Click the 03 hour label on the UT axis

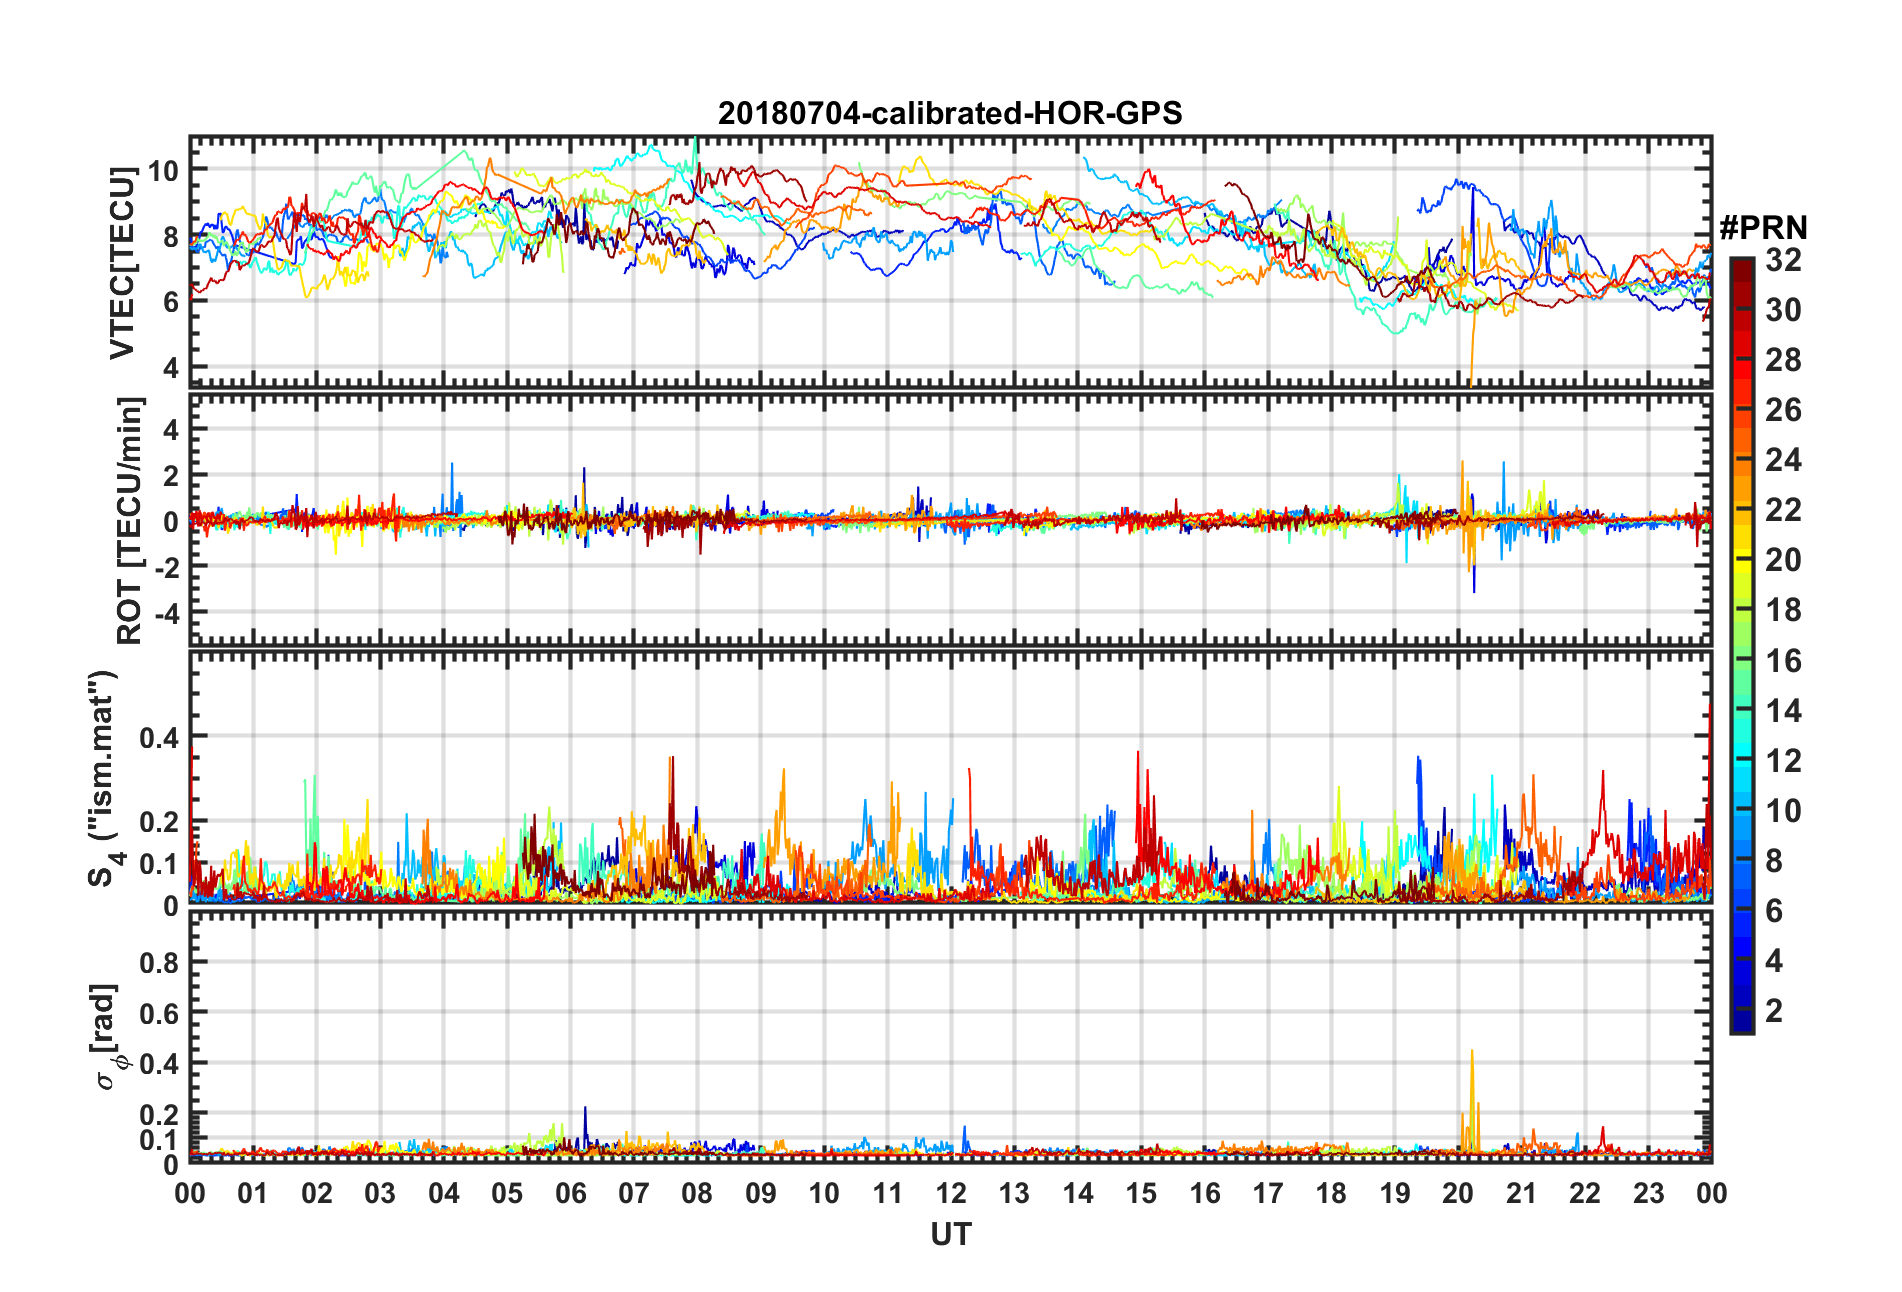pyautogui.click(x=380, y=1193)
